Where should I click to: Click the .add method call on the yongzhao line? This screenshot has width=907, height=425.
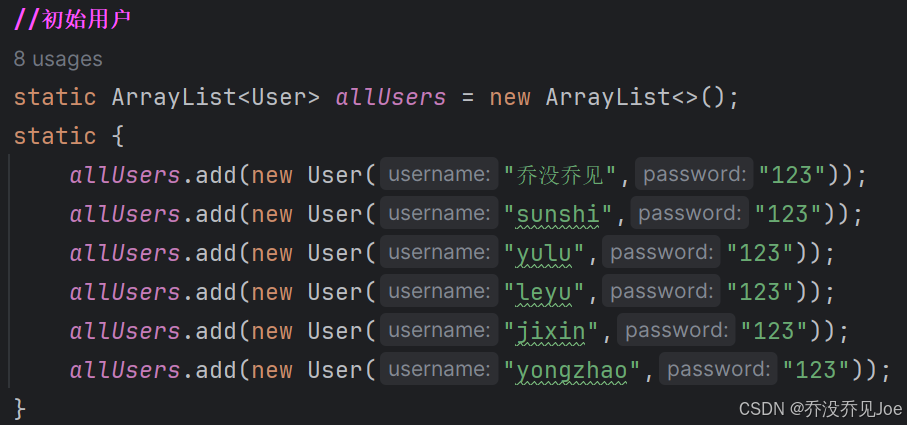pyautogui.click(x=209, y=369)
